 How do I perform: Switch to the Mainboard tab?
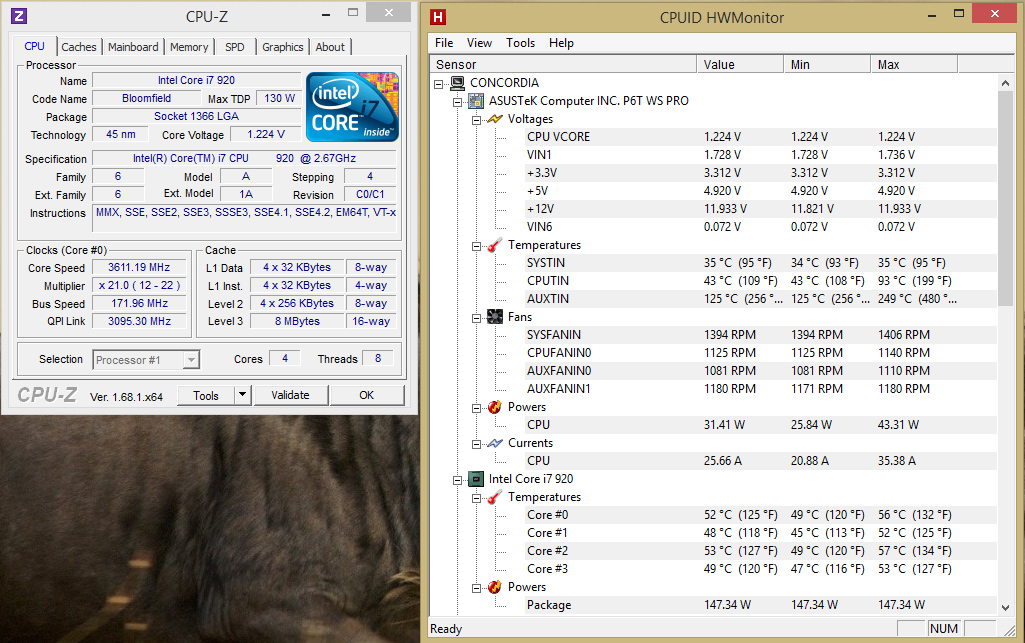pos(133,47)
